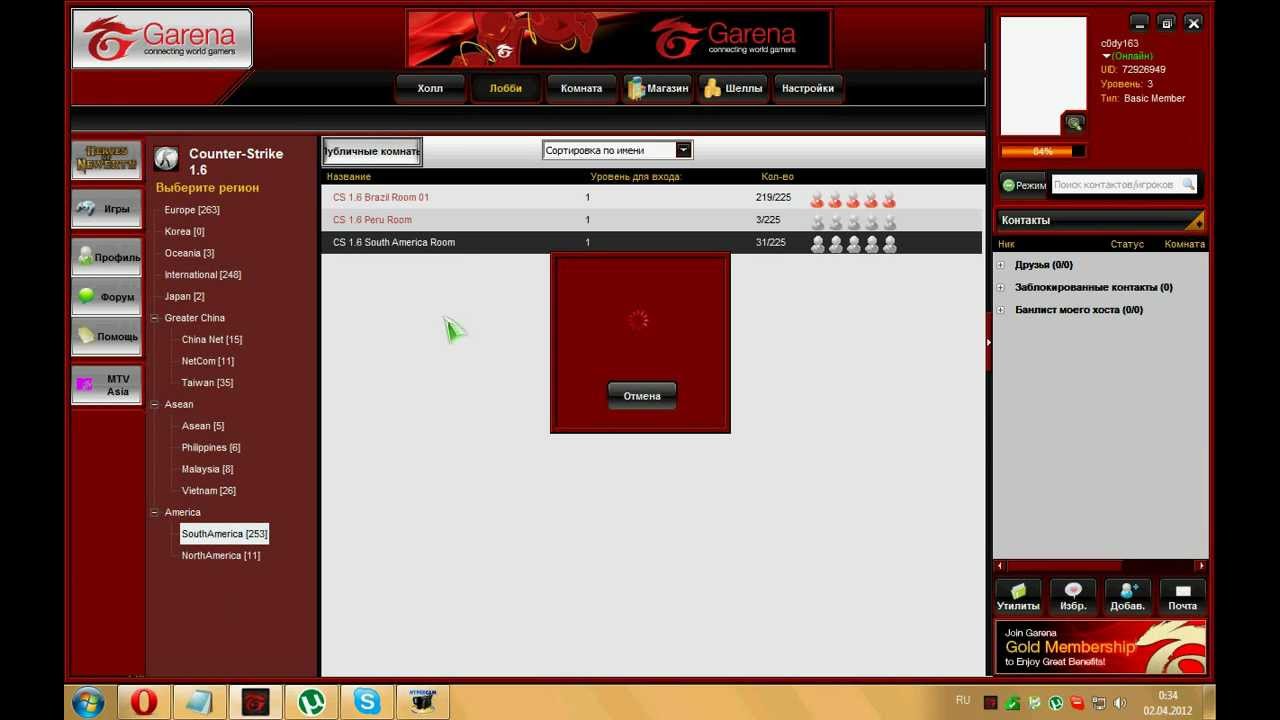Select the SouthAmerica [253] region

[x=225, y=534]
